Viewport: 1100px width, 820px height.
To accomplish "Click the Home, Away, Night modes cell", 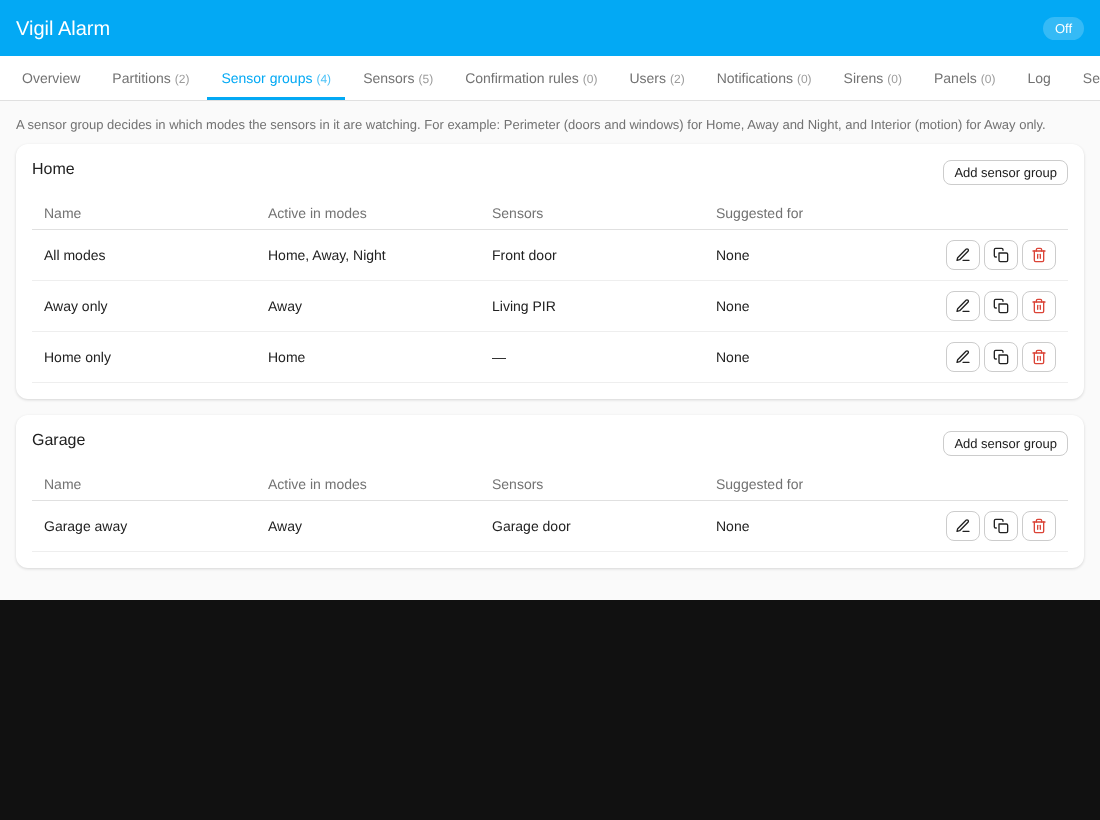I will pos(327,255).
